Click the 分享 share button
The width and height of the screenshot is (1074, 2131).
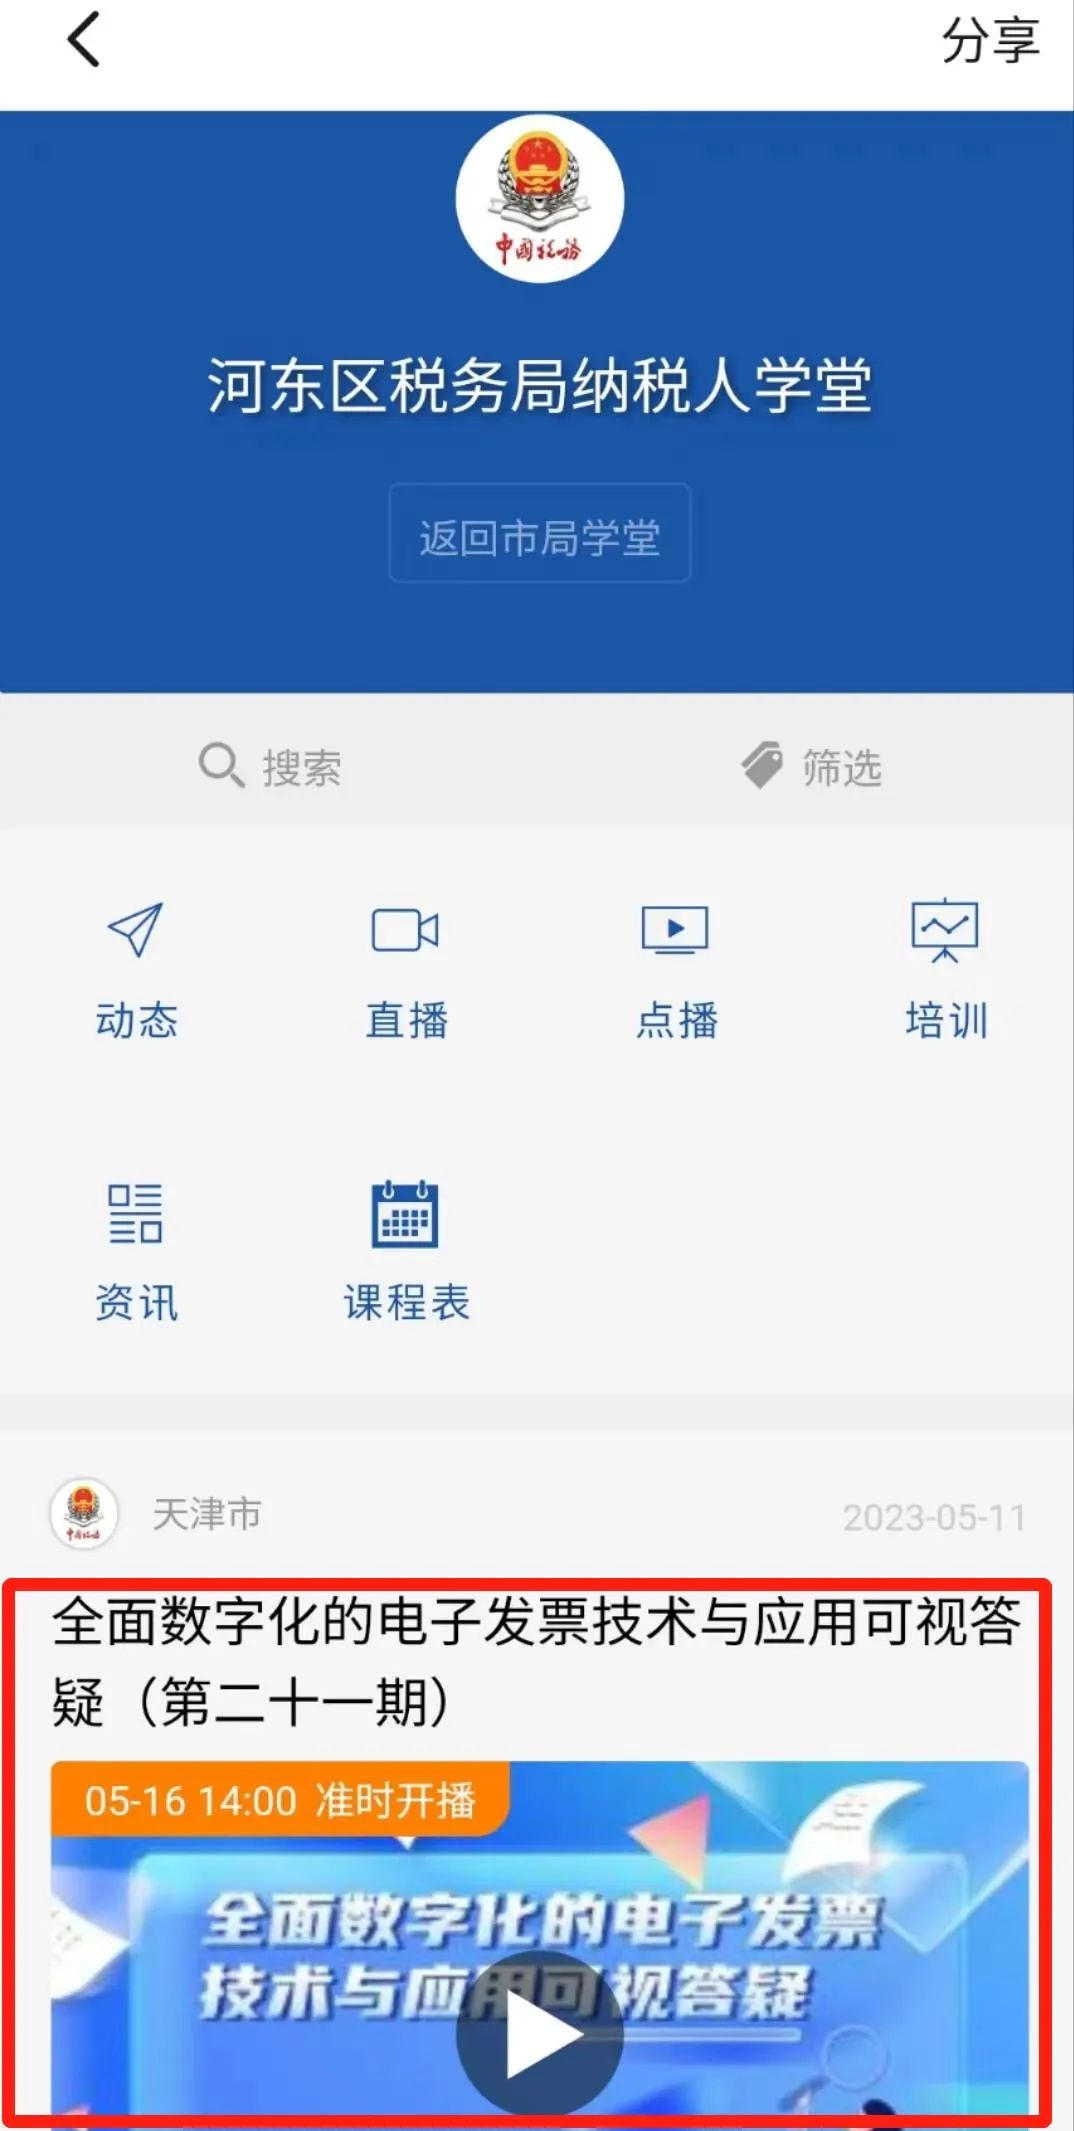point(990,41)
